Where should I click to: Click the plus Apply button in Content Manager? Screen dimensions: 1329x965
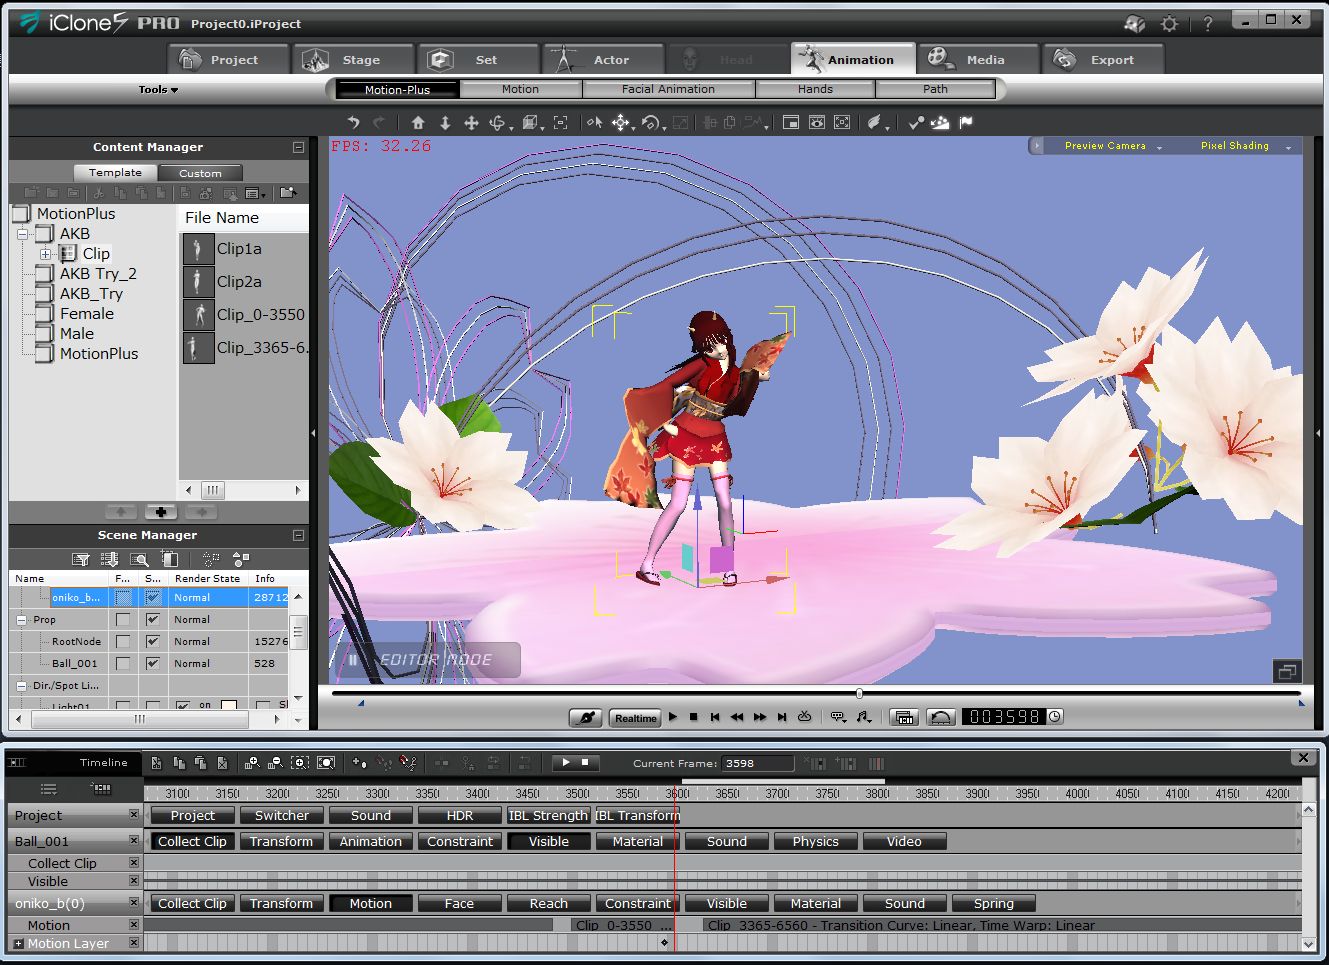coord(161,512)
